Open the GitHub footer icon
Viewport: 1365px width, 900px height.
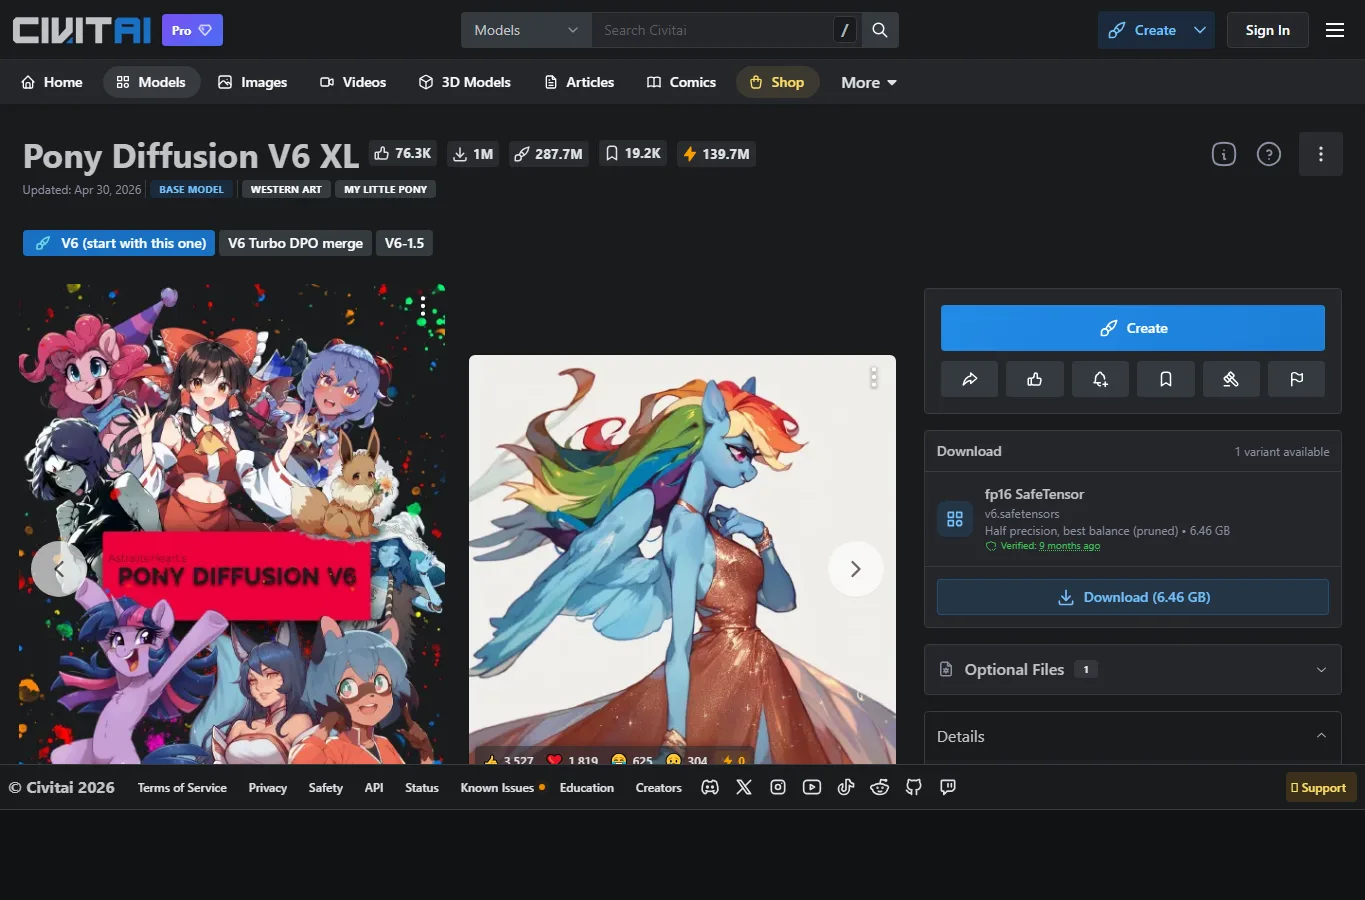pos(914,787)
